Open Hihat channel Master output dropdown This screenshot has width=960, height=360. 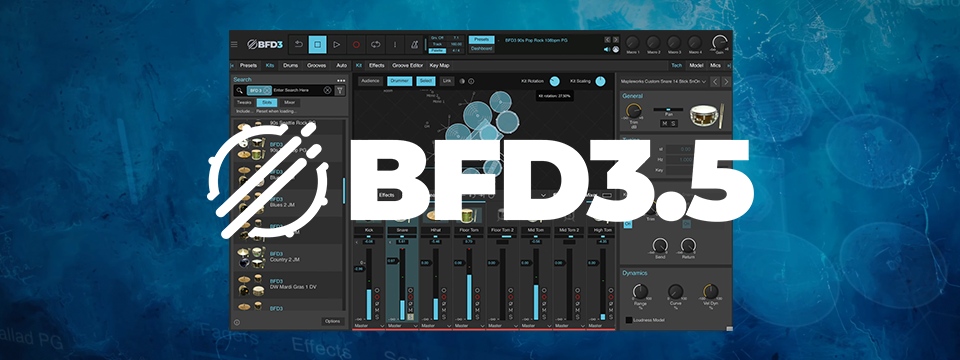(x=436, y=326)
